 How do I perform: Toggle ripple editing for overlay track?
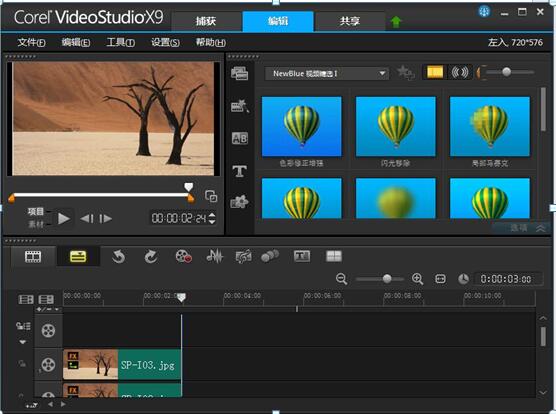point(22,364)
